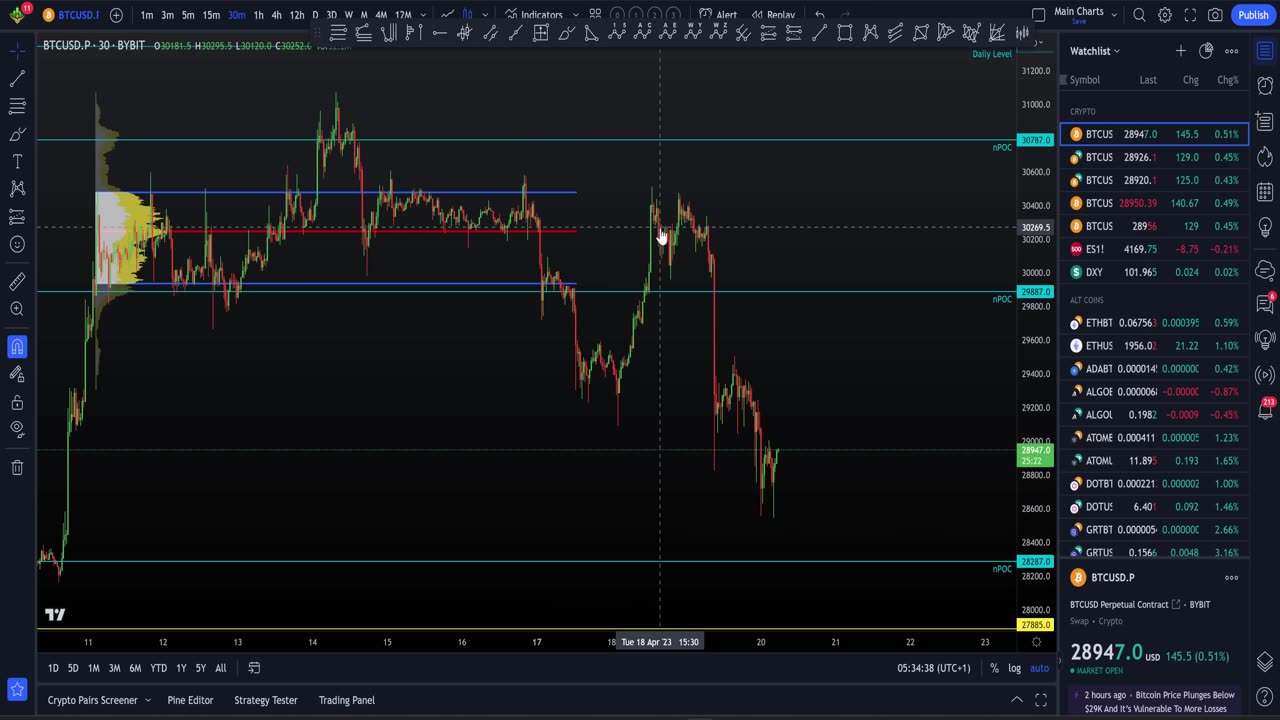Switch to the 1m timeframe
Viewport: 1280px width, 720px height.
(147, 15)
